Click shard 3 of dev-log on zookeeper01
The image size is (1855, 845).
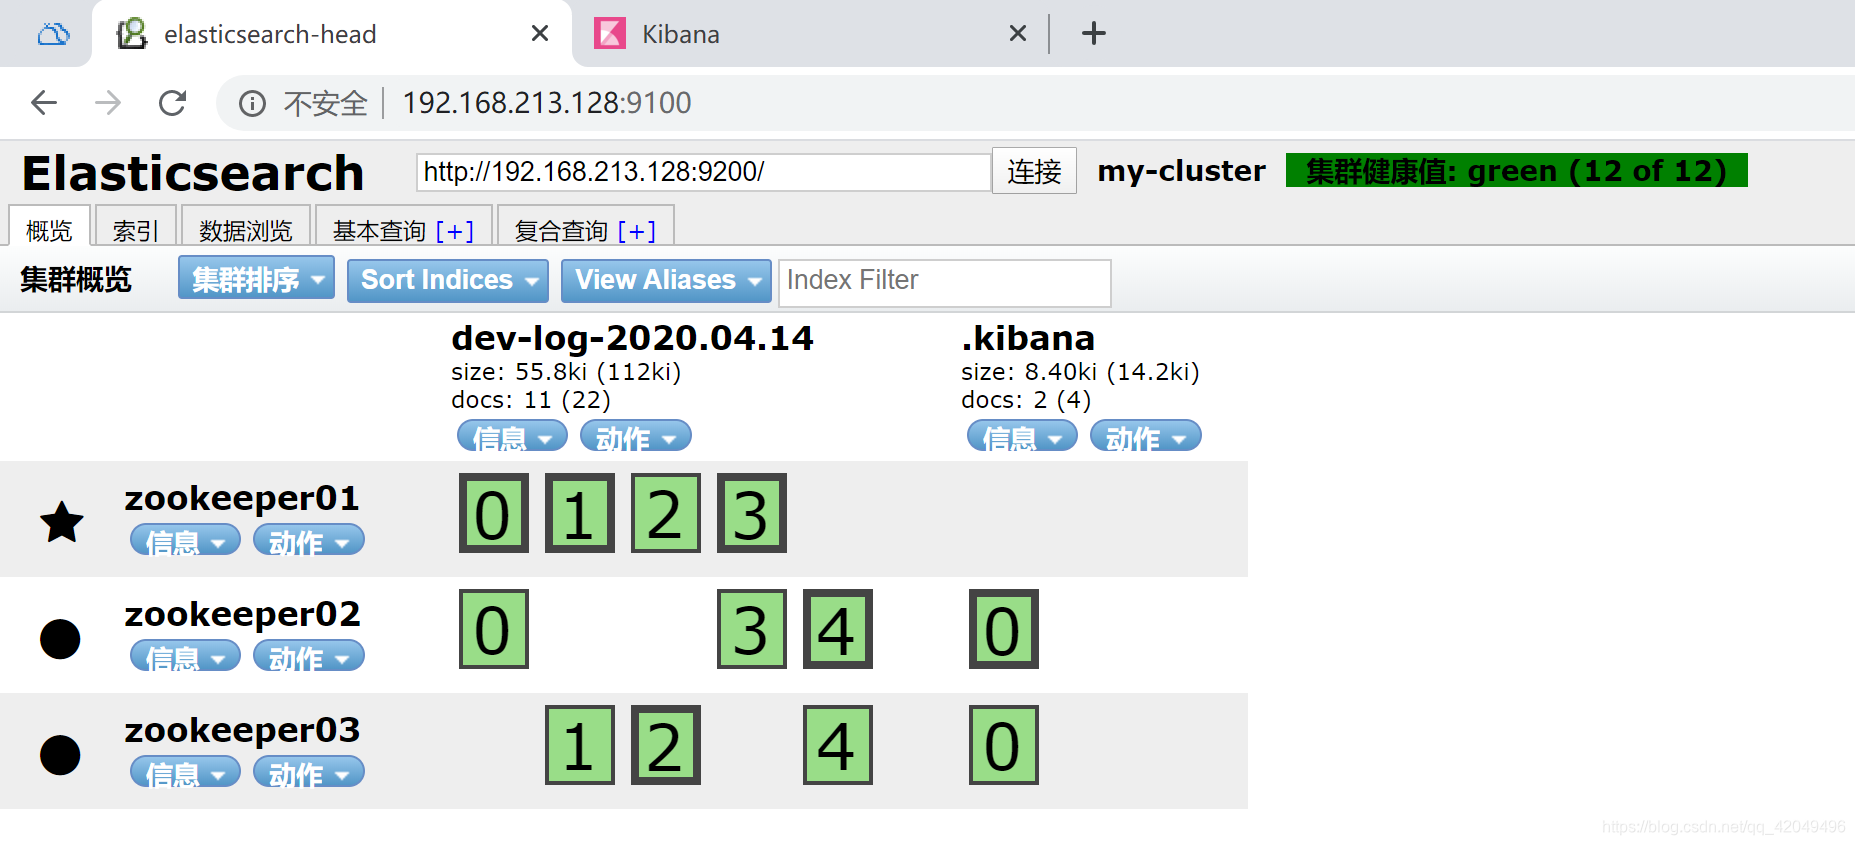[x=752, y=513]
